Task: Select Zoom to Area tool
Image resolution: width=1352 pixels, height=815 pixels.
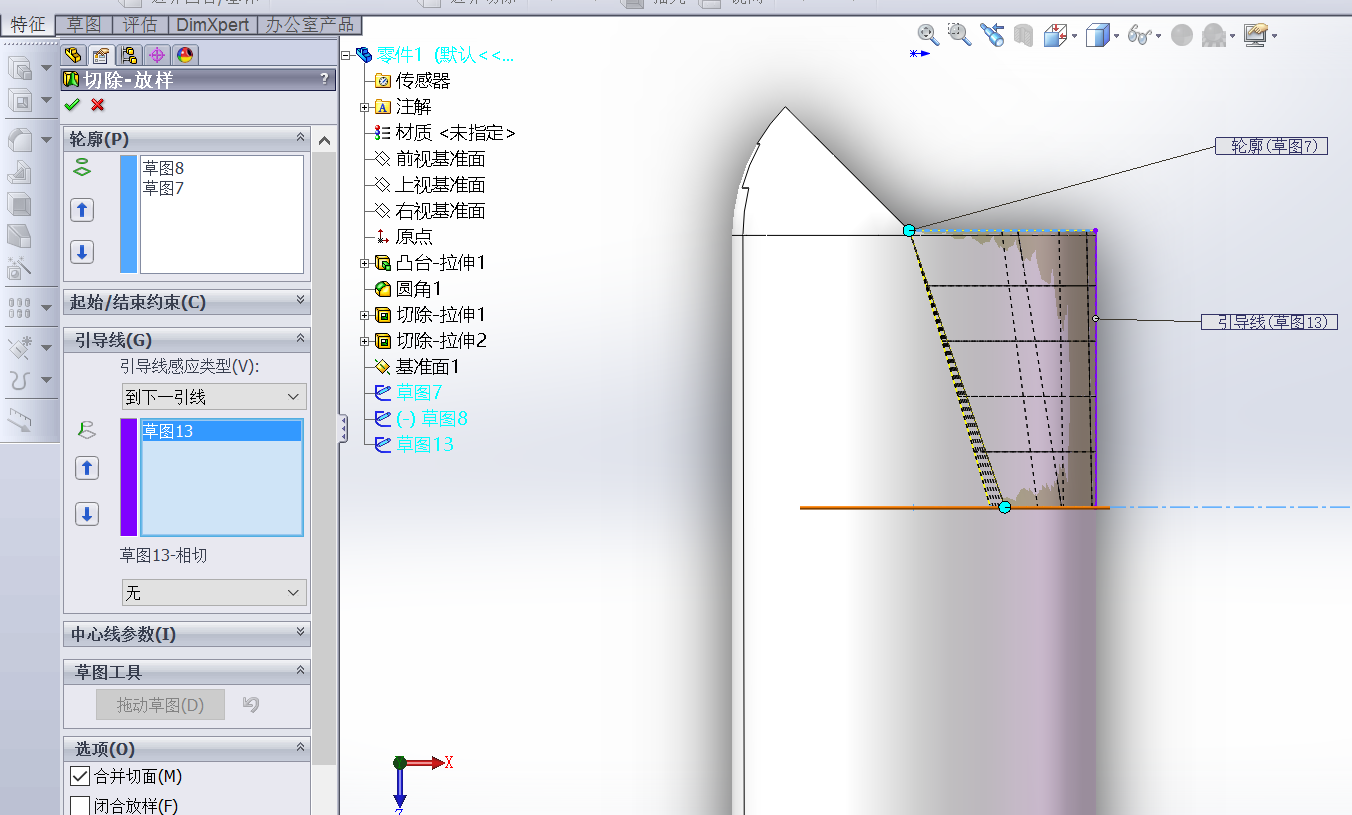Action: tap(959, 35)
